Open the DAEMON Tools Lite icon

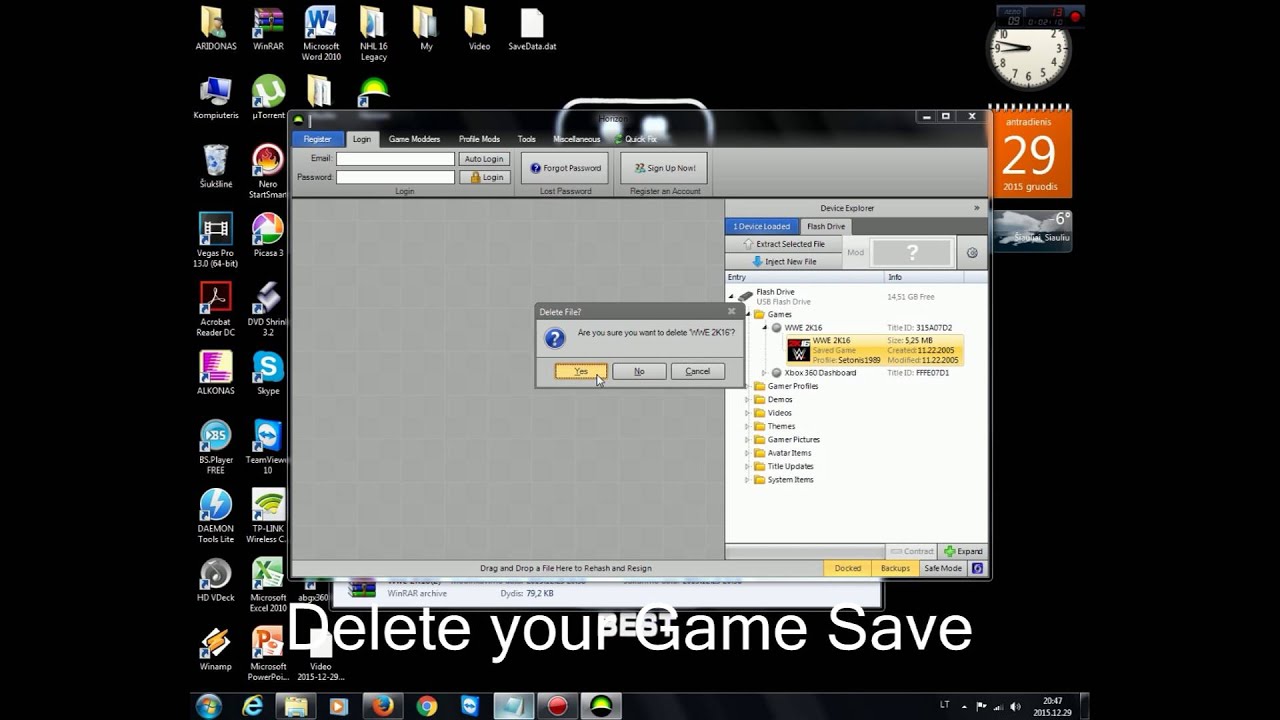[215, 516]
